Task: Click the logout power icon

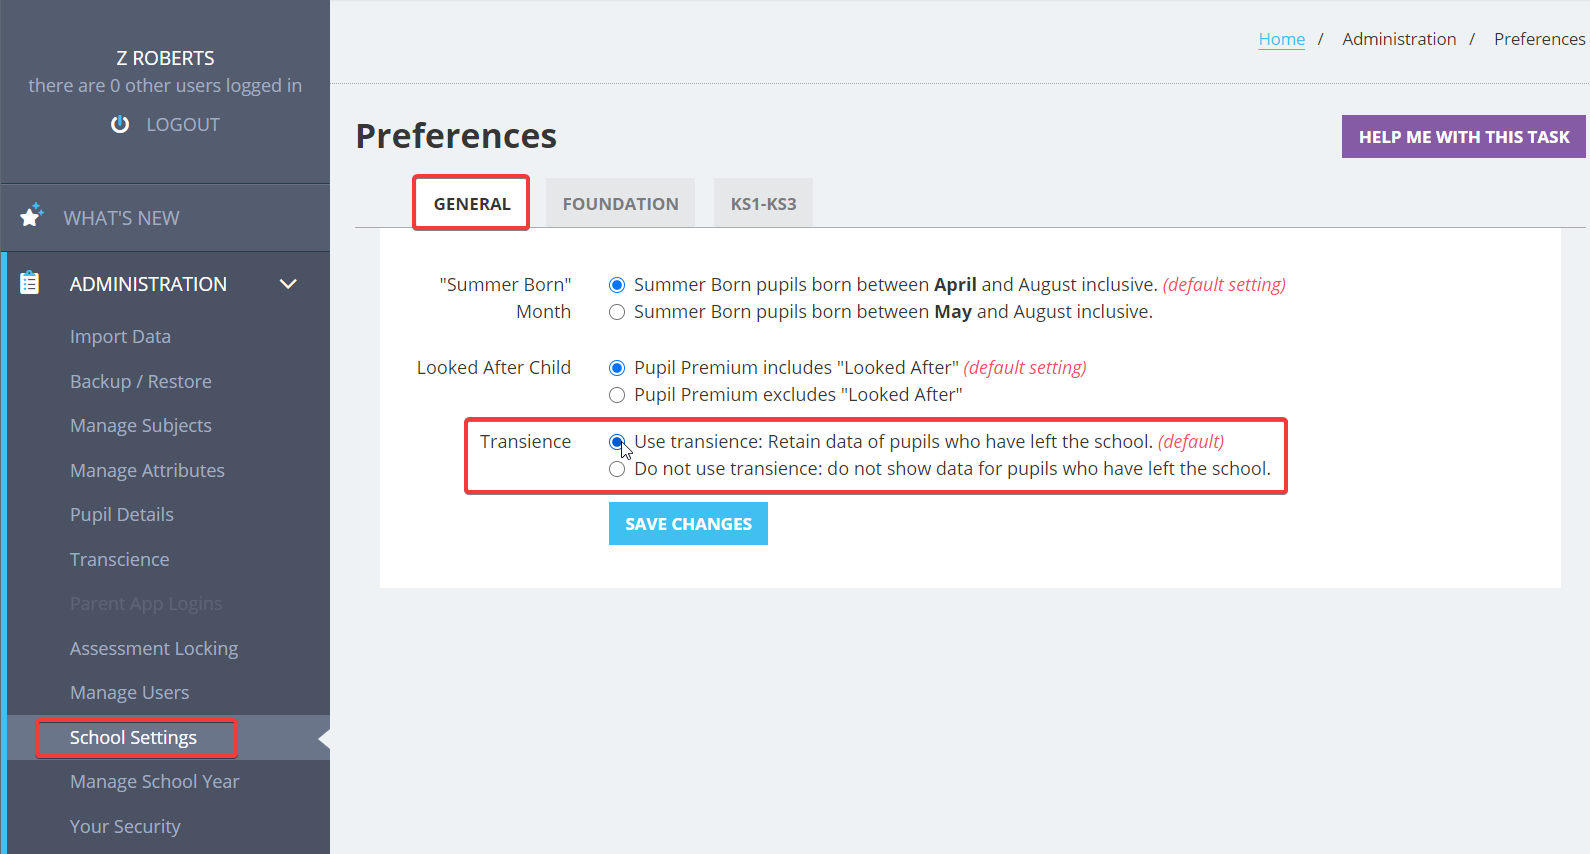Action: tap(120, 124)
